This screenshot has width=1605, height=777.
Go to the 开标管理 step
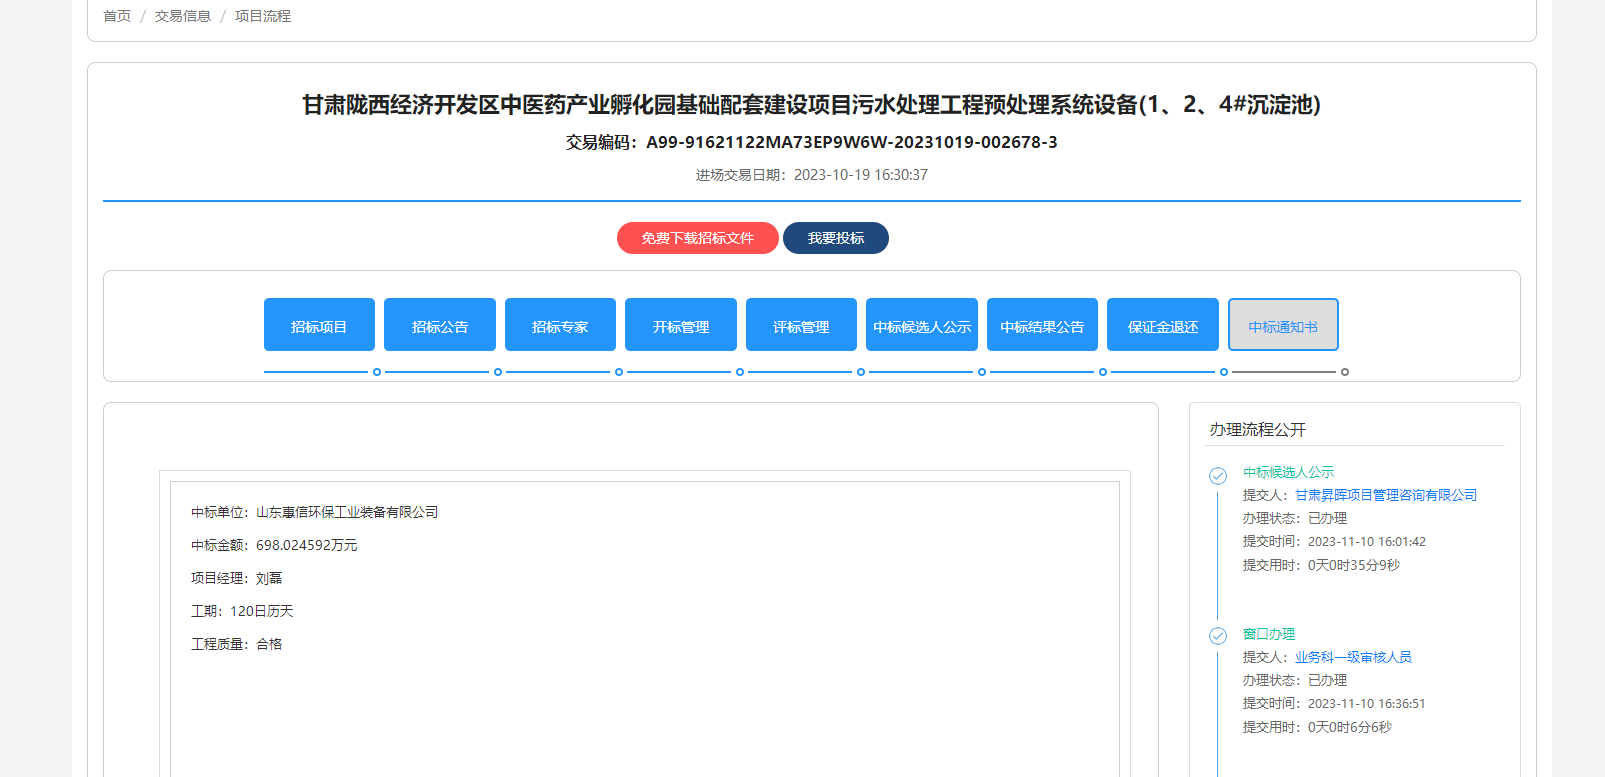point(680,325)
